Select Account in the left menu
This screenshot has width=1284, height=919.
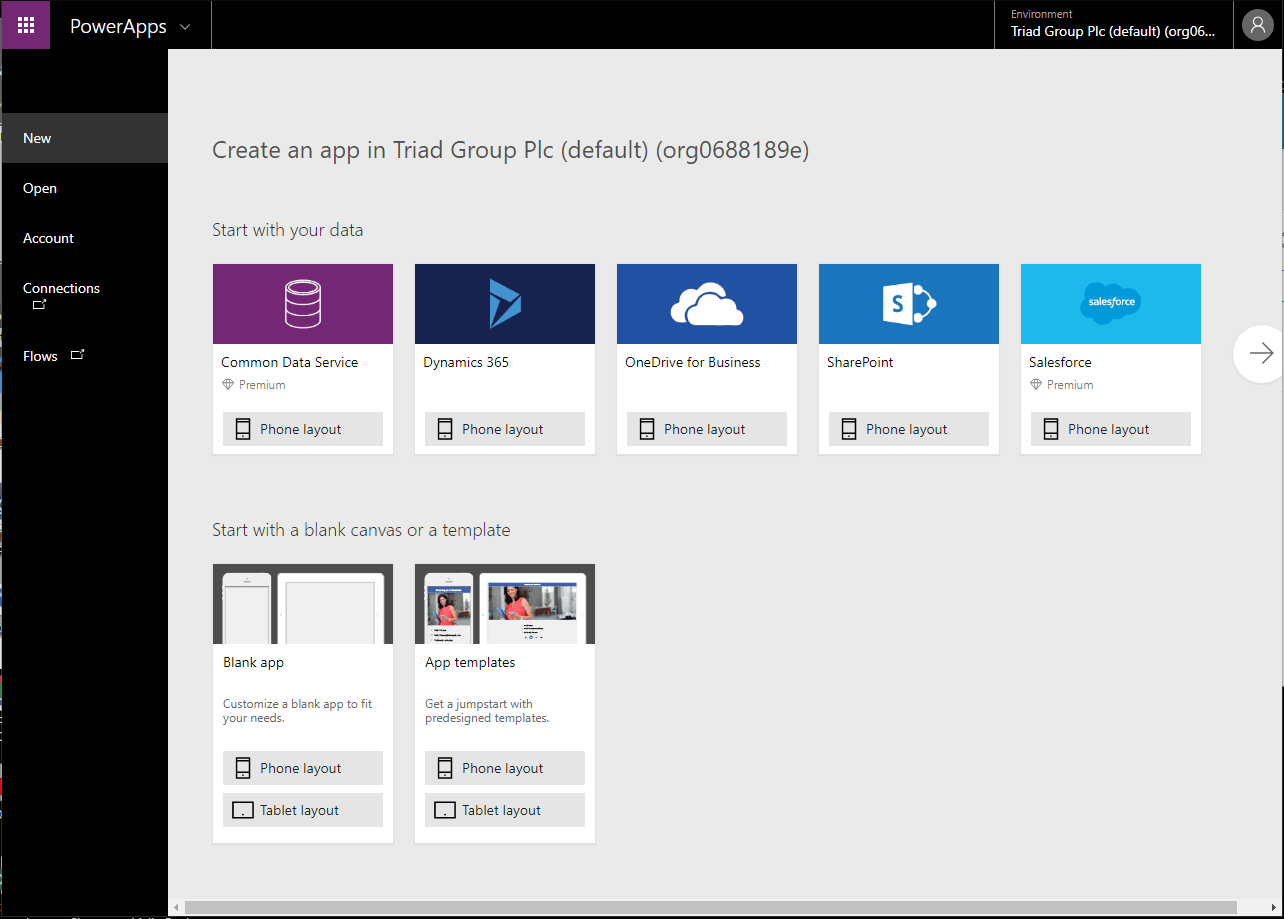(85, 238)
